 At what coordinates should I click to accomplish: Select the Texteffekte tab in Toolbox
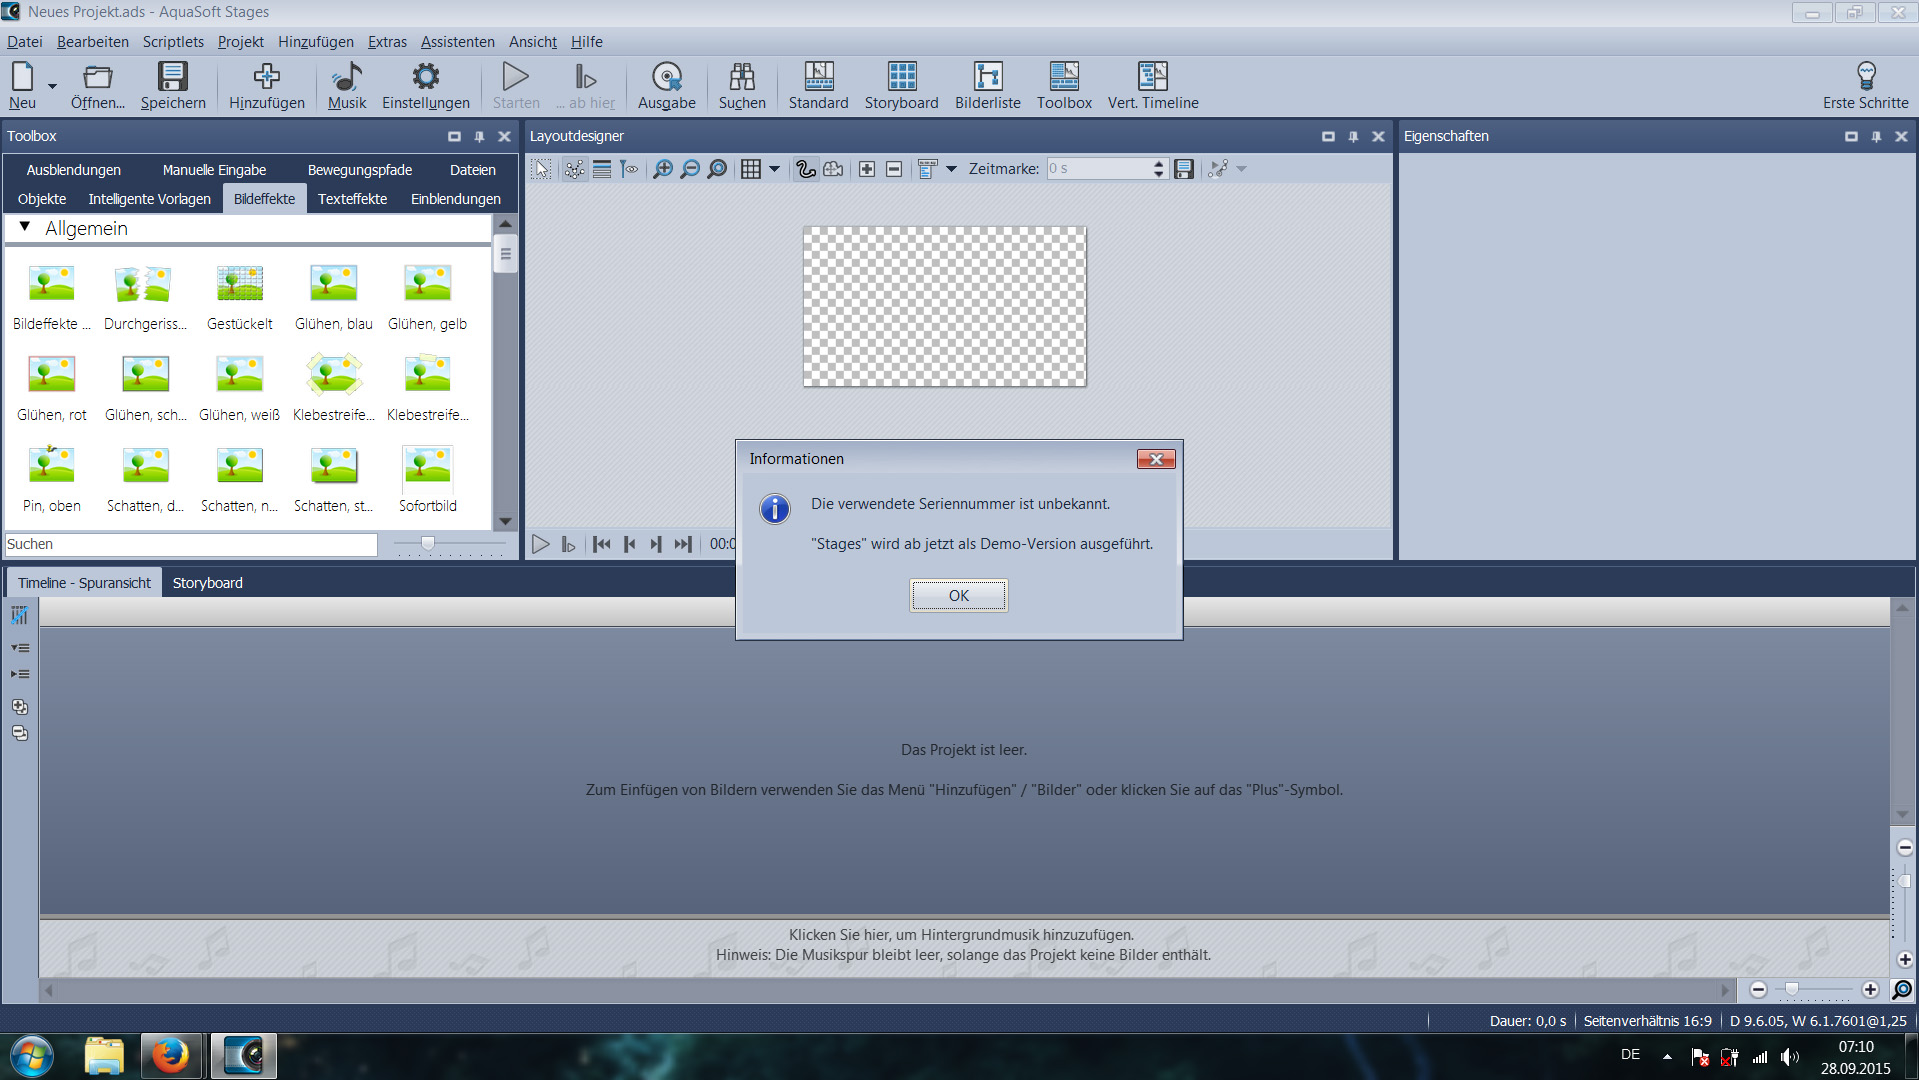point(352,199)
